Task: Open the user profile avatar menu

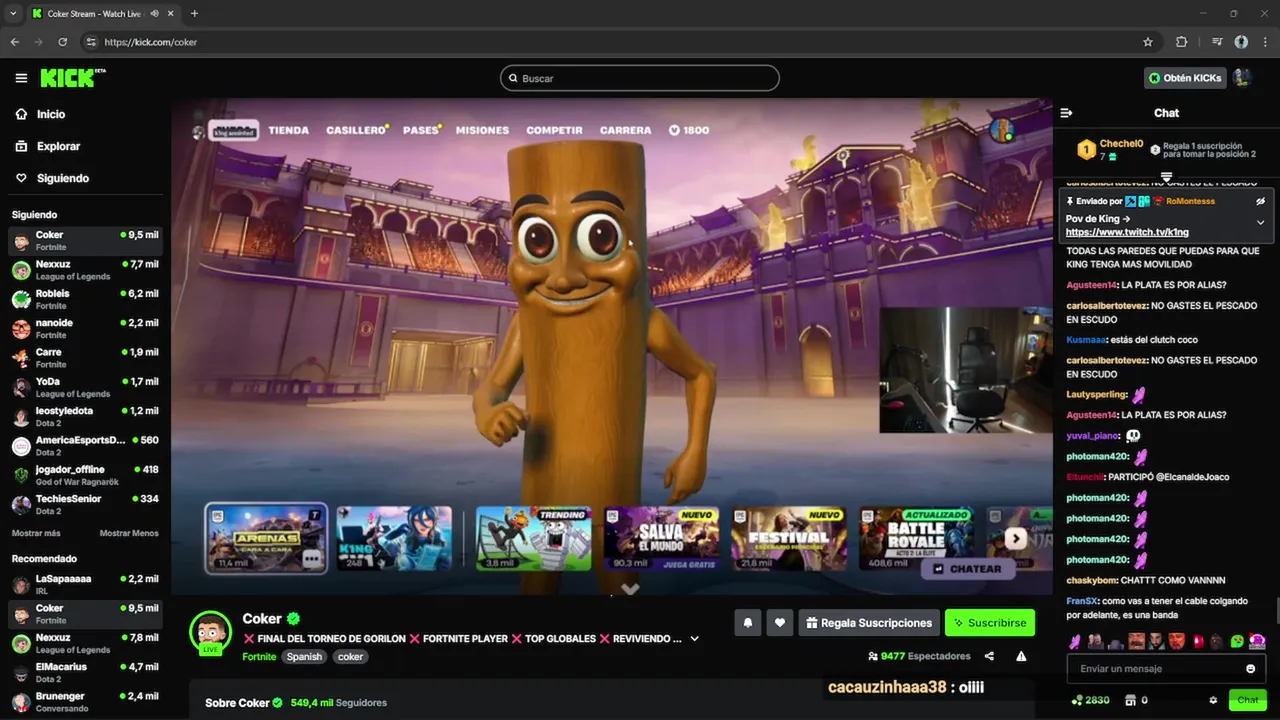Action: coord(1242,78)
